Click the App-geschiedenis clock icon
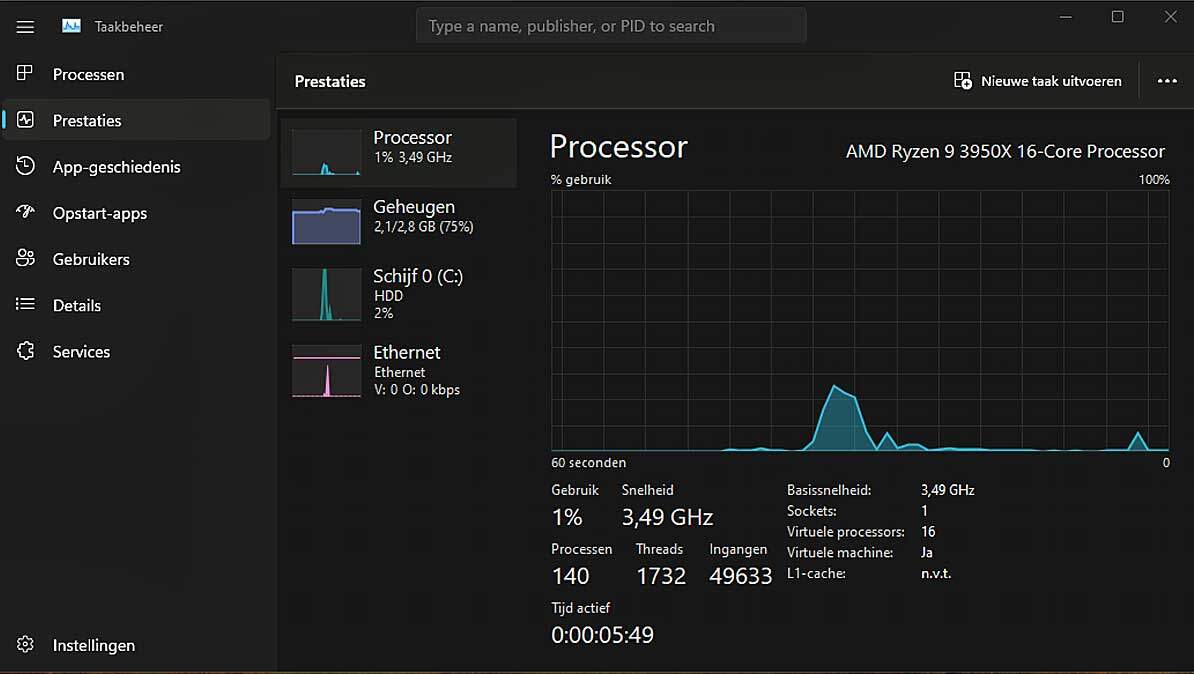This screenshot has width=1194, height=674. coord(25,166)
